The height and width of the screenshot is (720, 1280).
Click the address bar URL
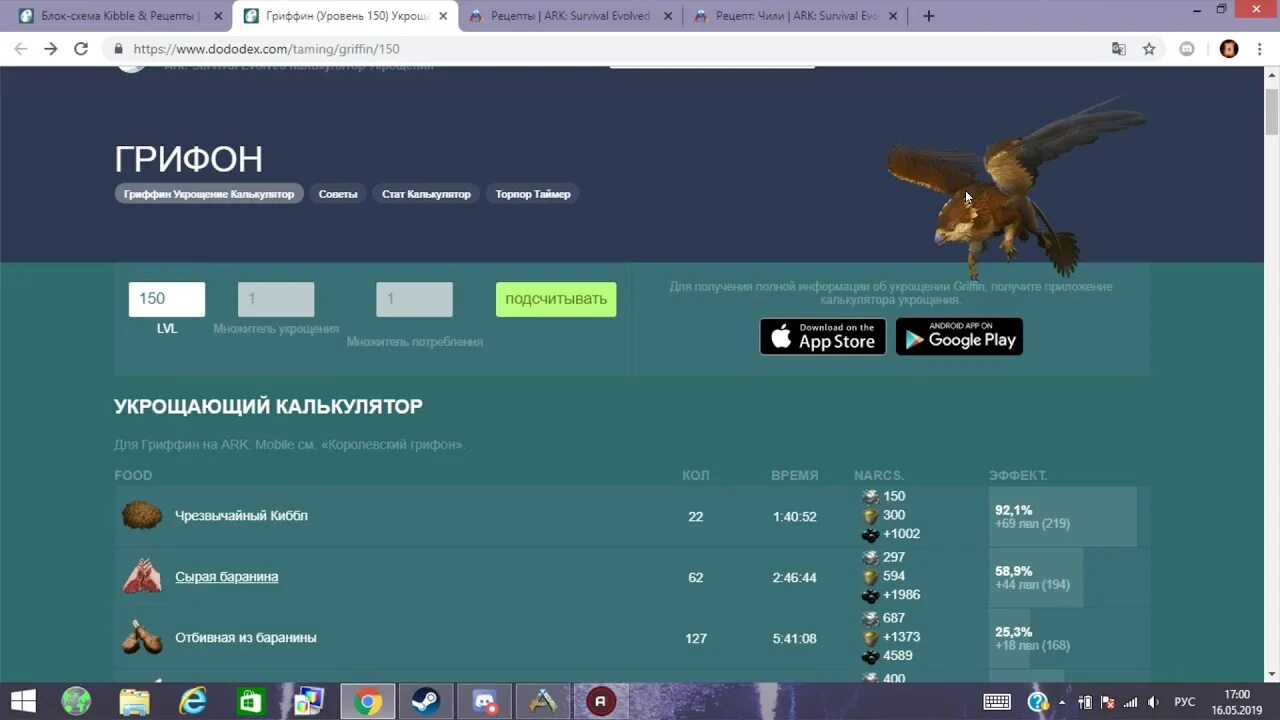[x=267, y=49]
